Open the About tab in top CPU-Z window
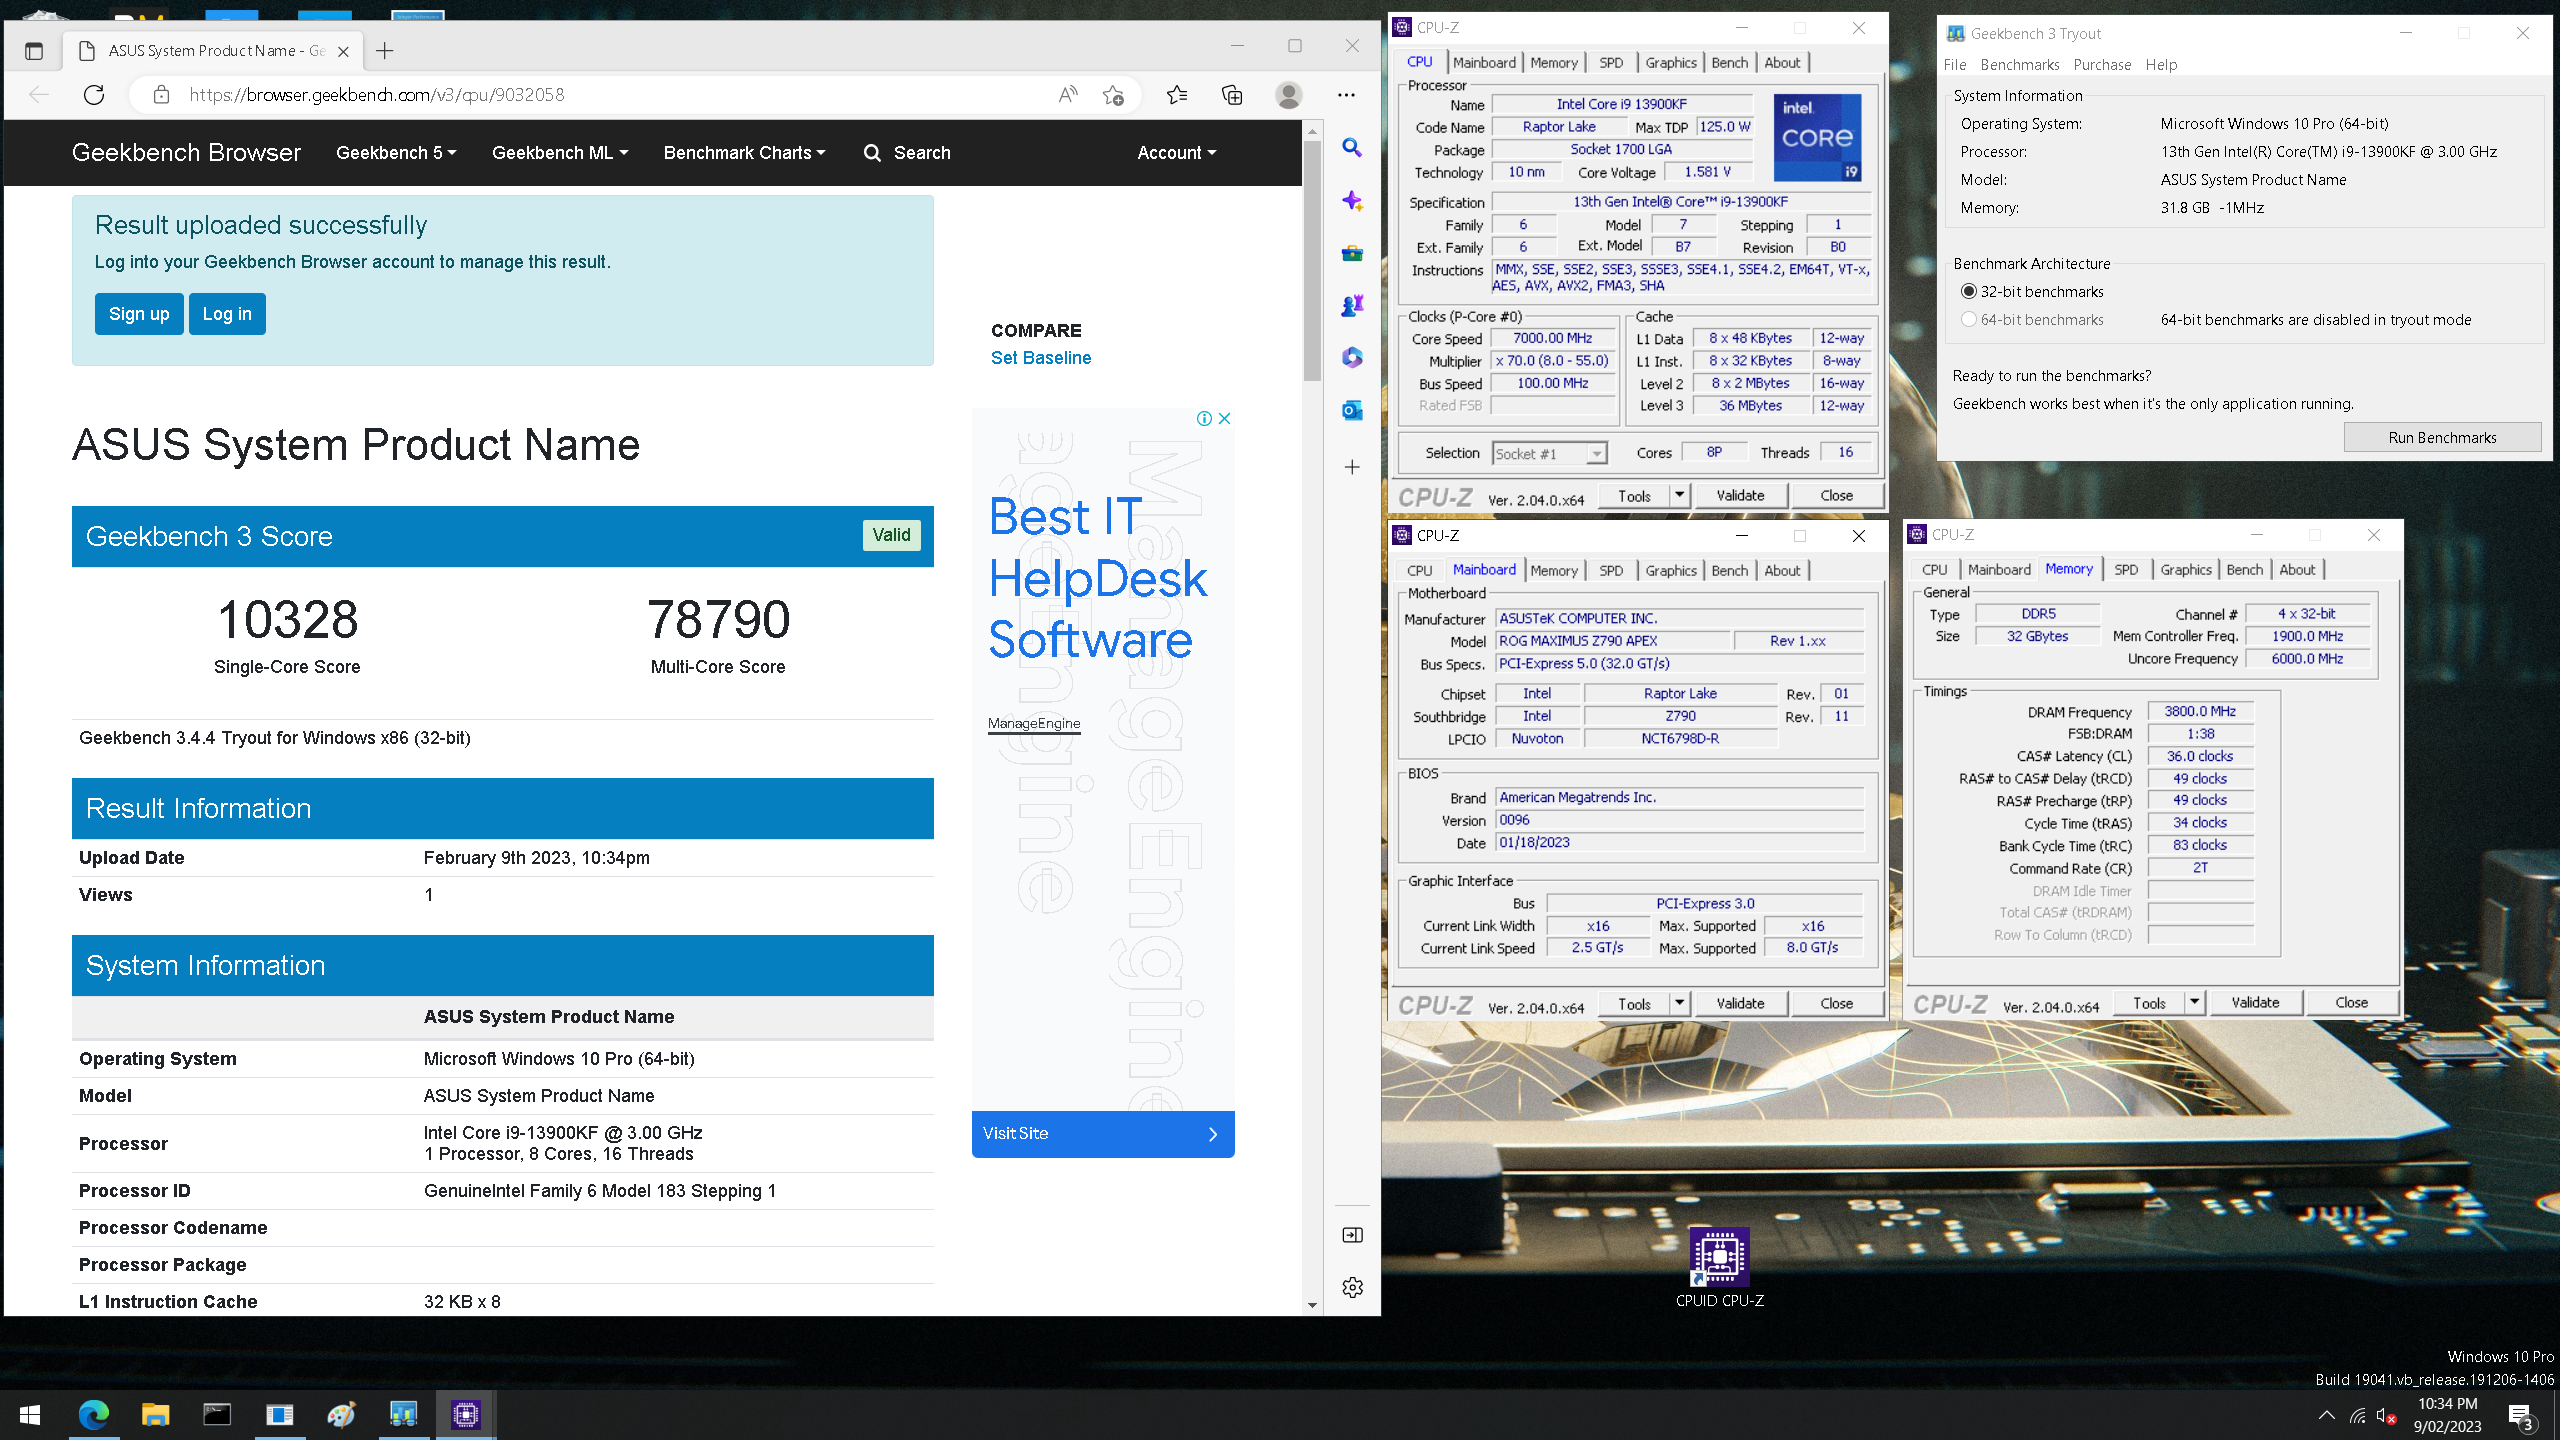The height and width of the screenshot is (1440, 2560). (x=1782, y=62)
